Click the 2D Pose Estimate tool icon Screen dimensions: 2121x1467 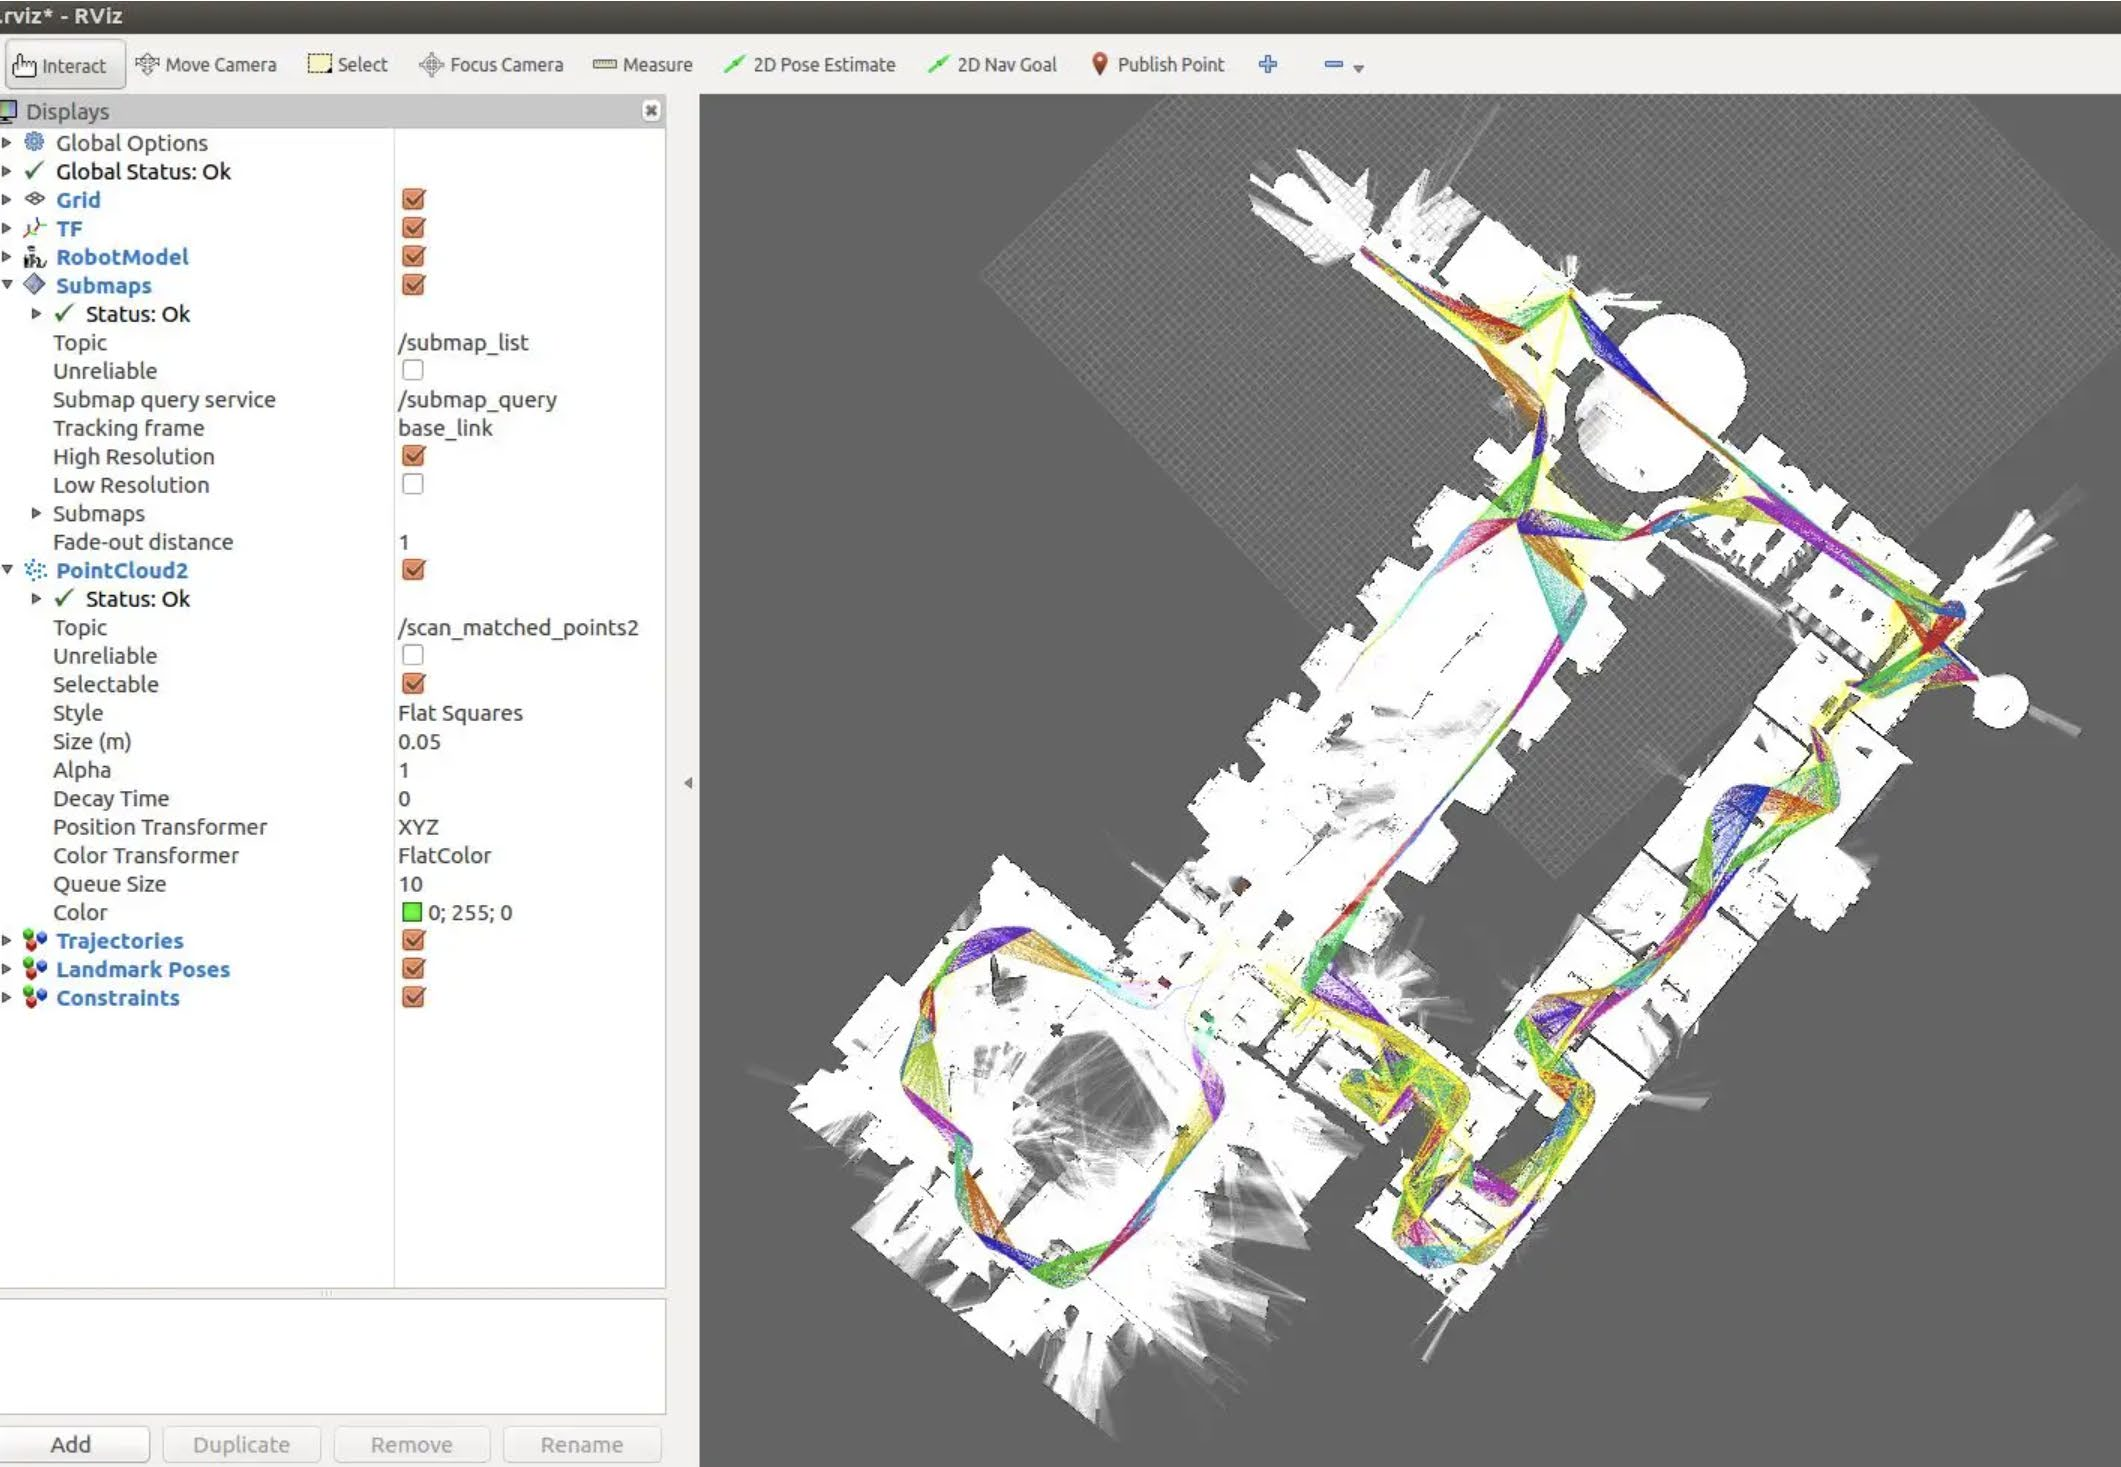coord(728,64)
